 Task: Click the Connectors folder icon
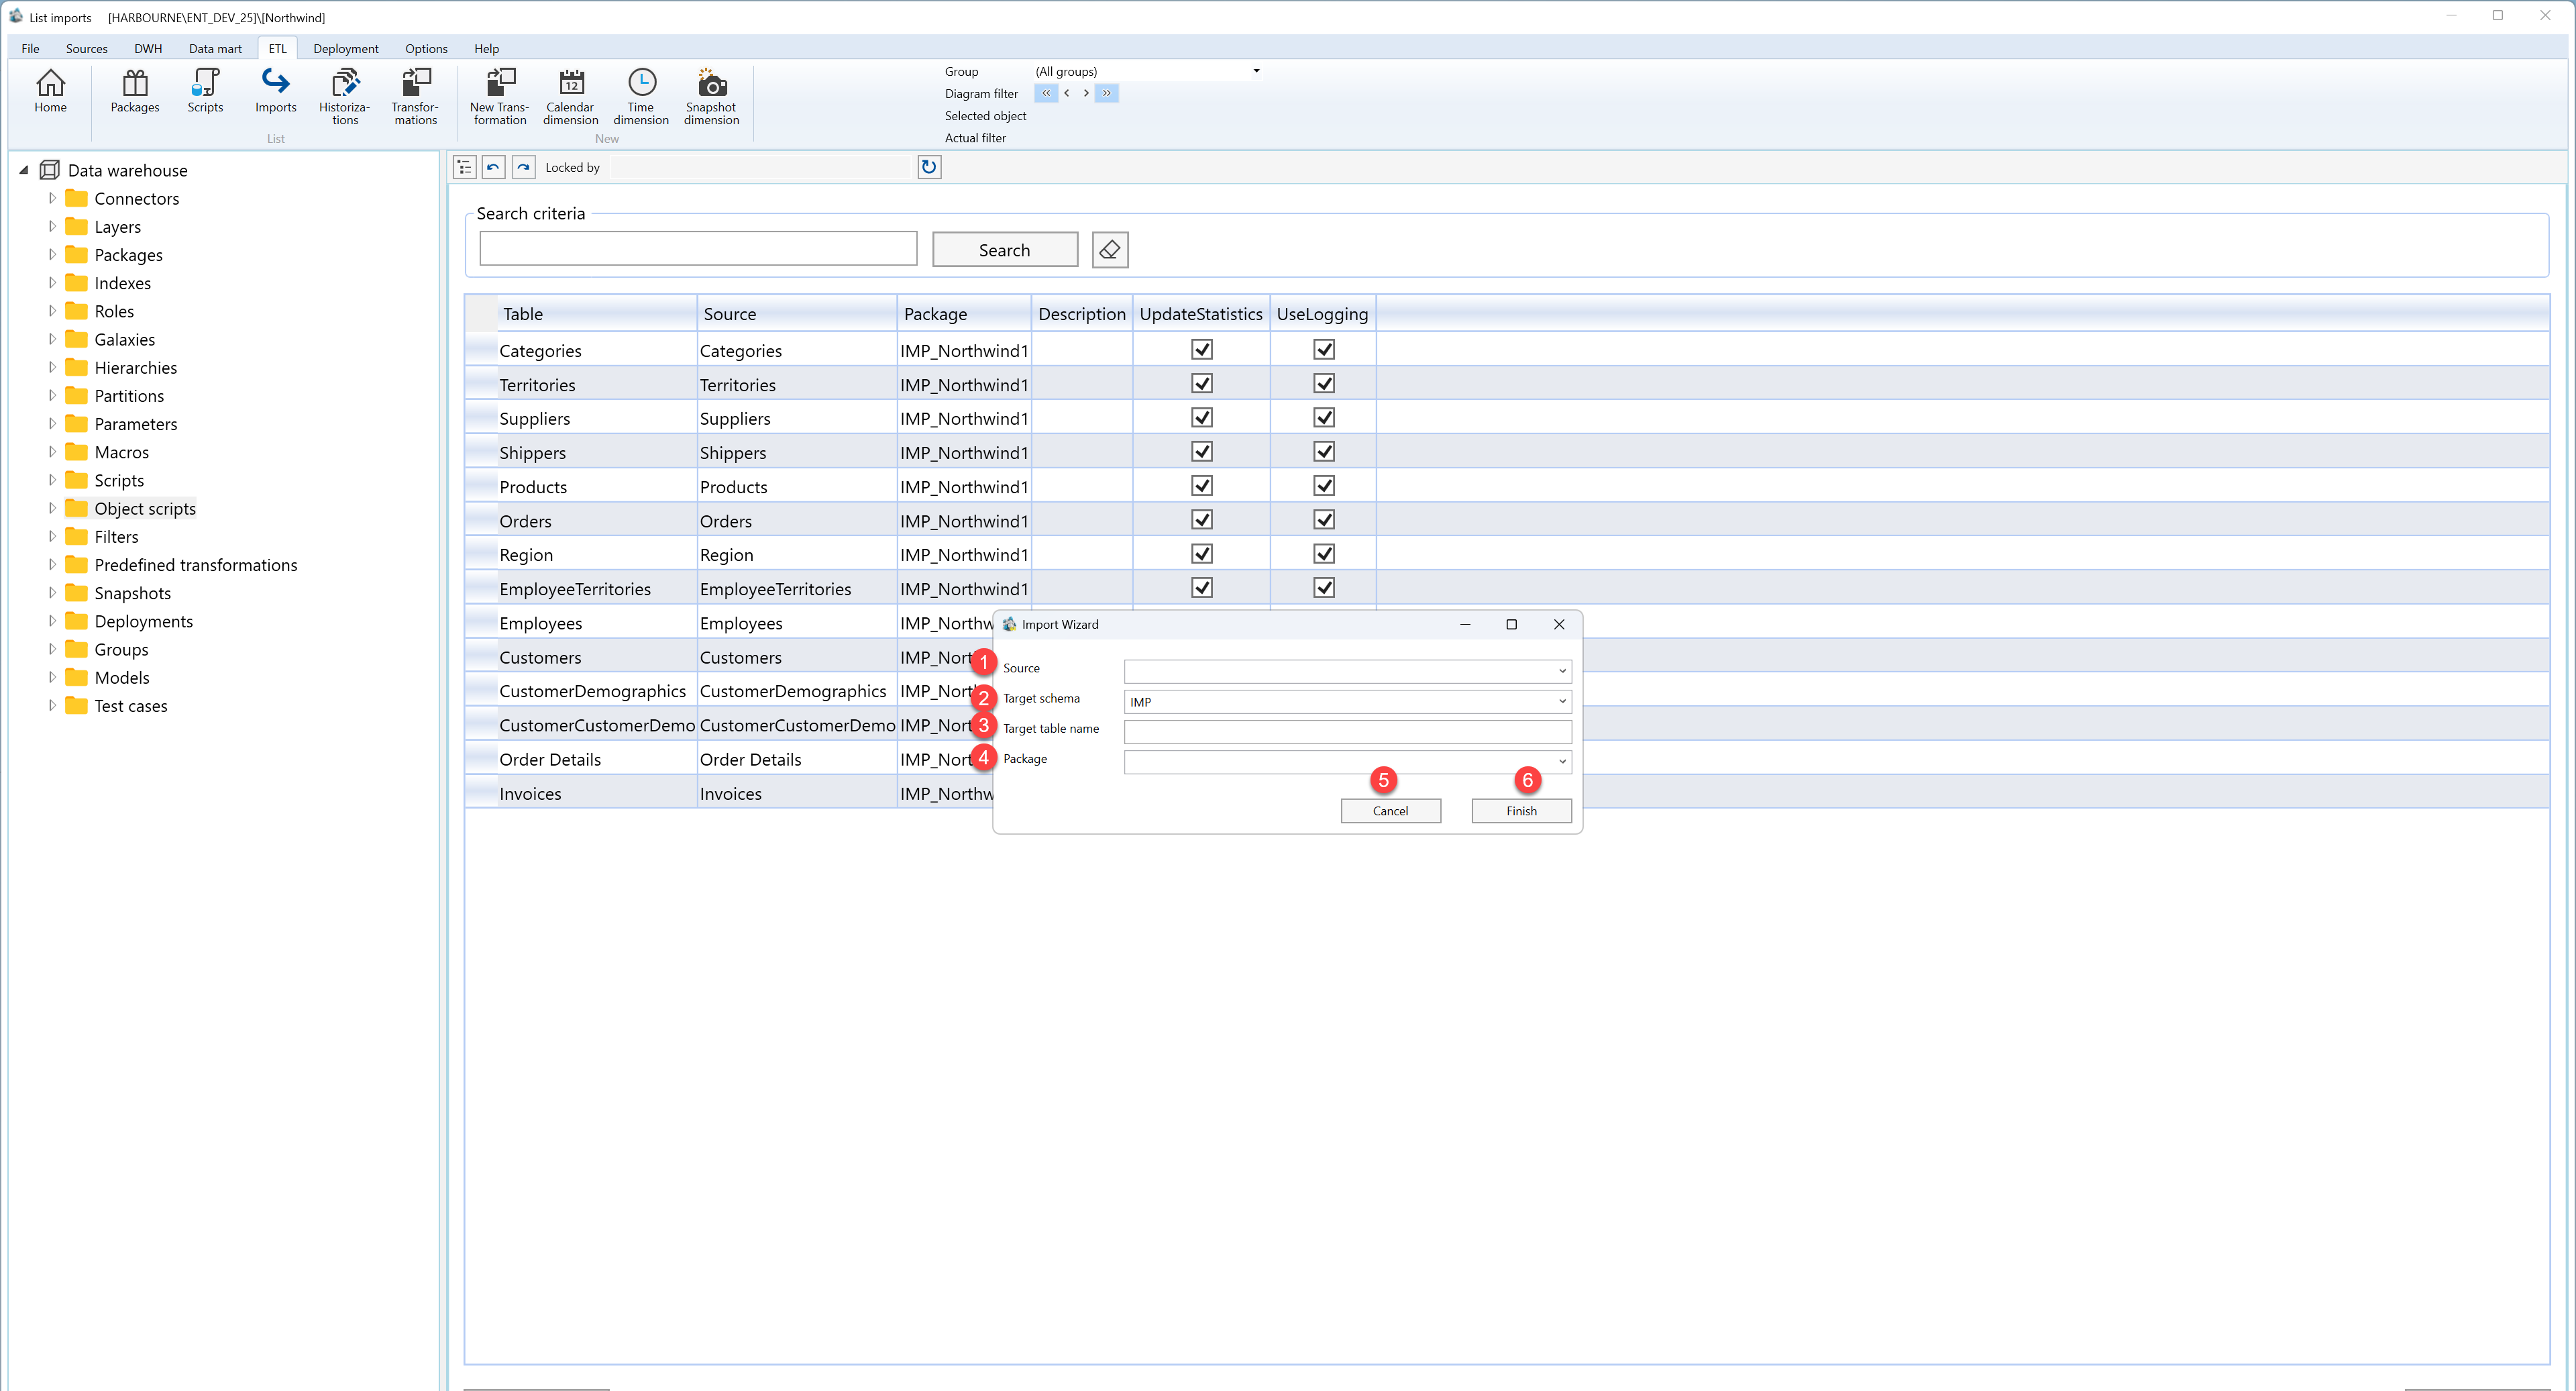(76, 198)
